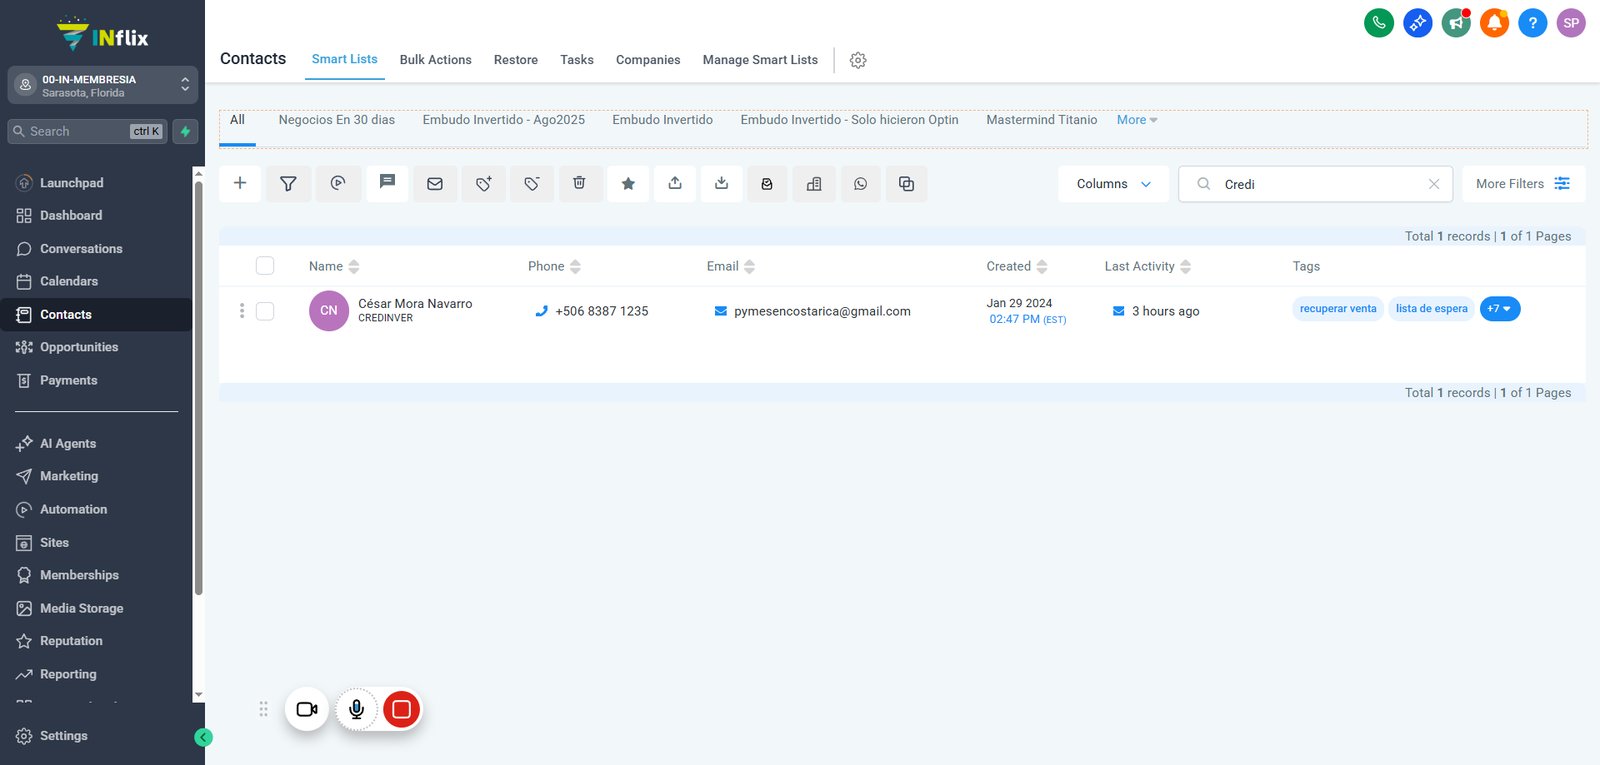Image resolution: width=1600 pixels, height=765 pixels.
Task: Click the merge contacts overlapping squares icon
Action: coord(907,184)
